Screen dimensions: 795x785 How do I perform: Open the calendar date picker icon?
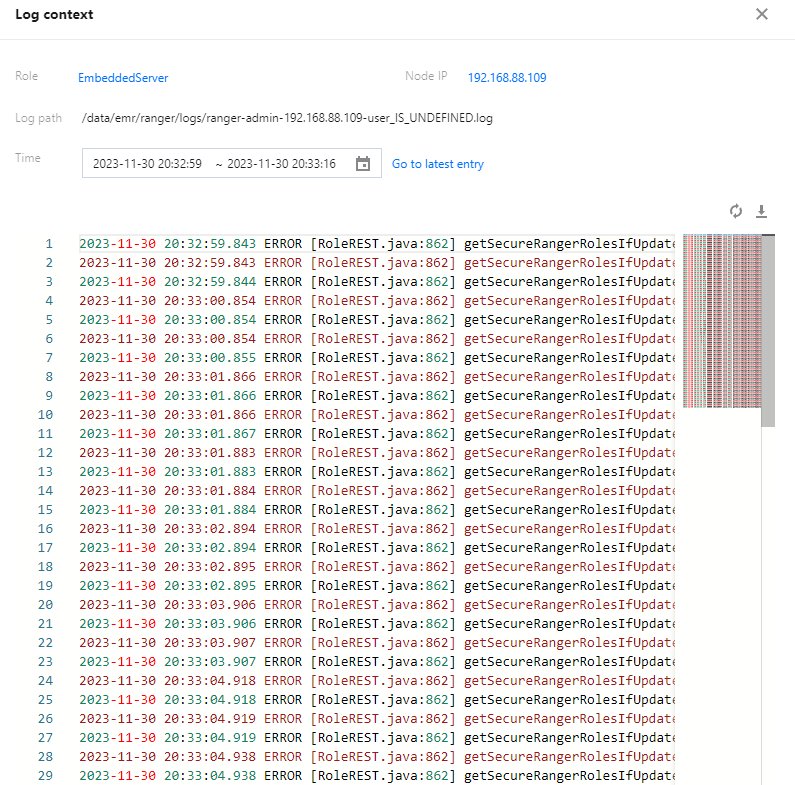coord(363,164)
